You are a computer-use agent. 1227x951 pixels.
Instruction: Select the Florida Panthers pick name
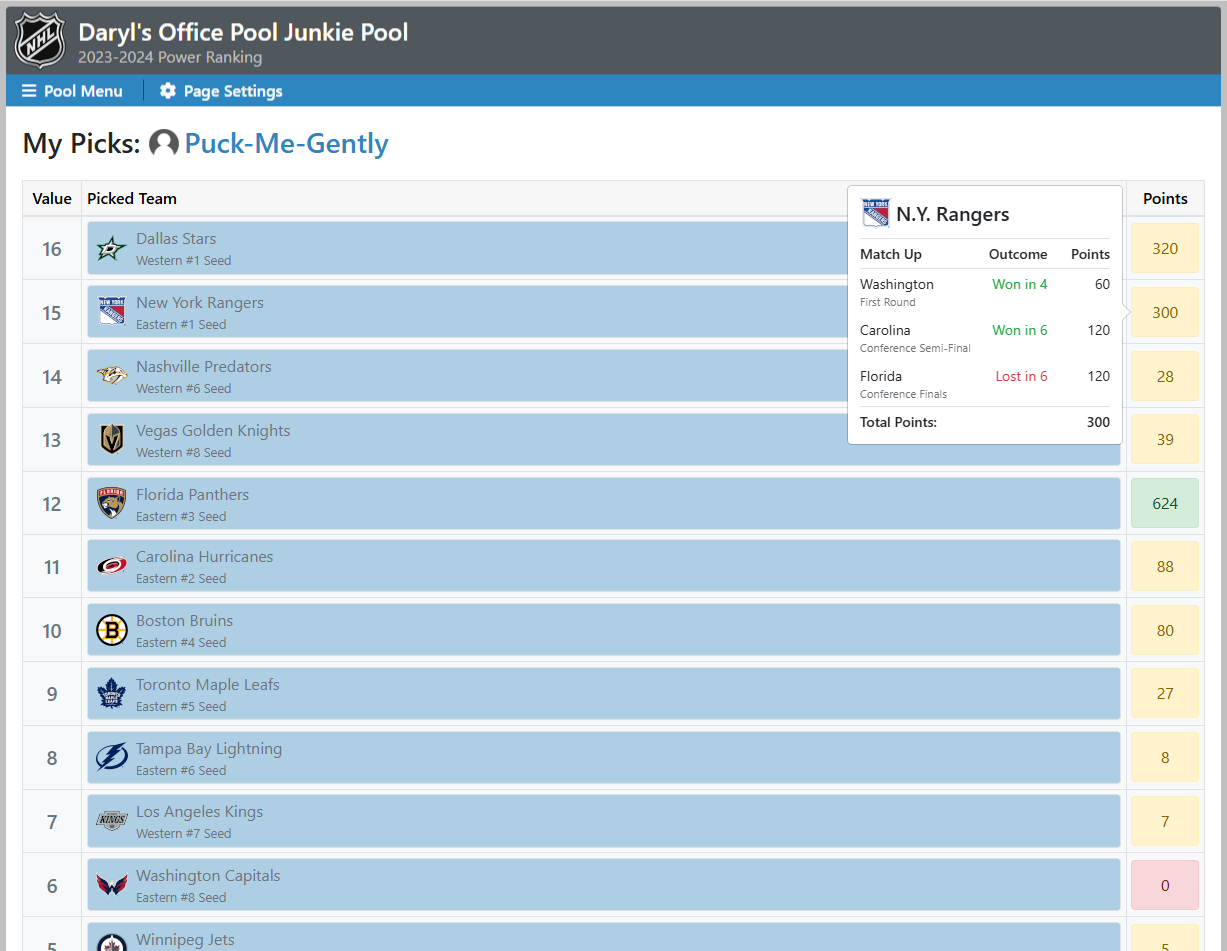(193, 495)
